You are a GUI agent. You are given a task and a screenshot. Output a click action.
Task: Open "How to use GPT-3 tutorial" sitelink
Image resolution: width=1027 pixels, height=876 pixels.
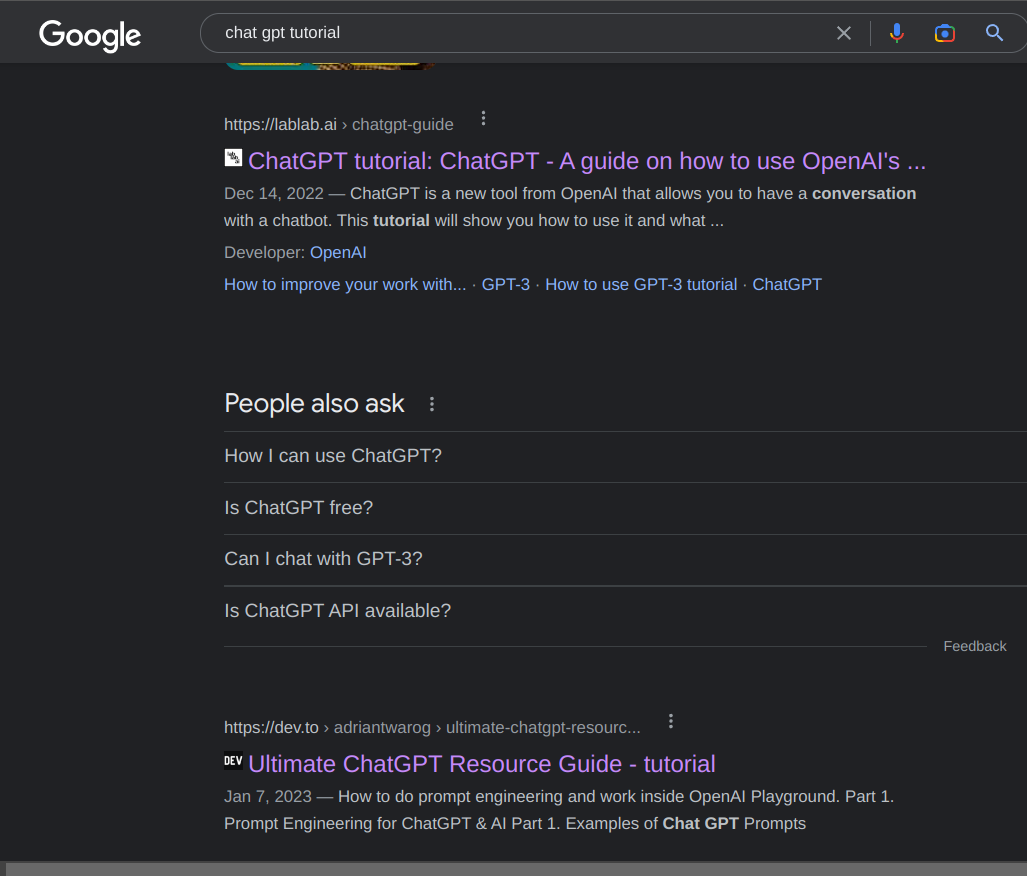pos(641,284)
